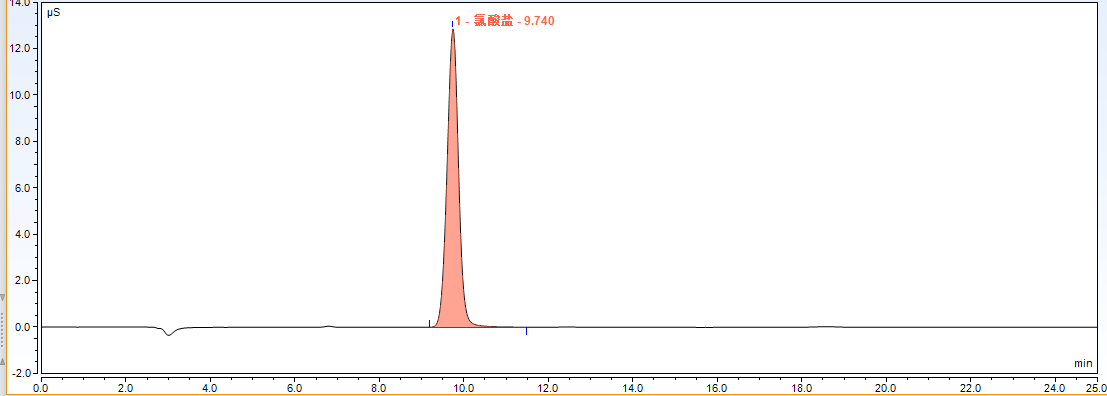Image resolution: width=1107 pixels, height=396 pixels.
Task: Click the µS signal unit label
Action: [x=53, y=13]
